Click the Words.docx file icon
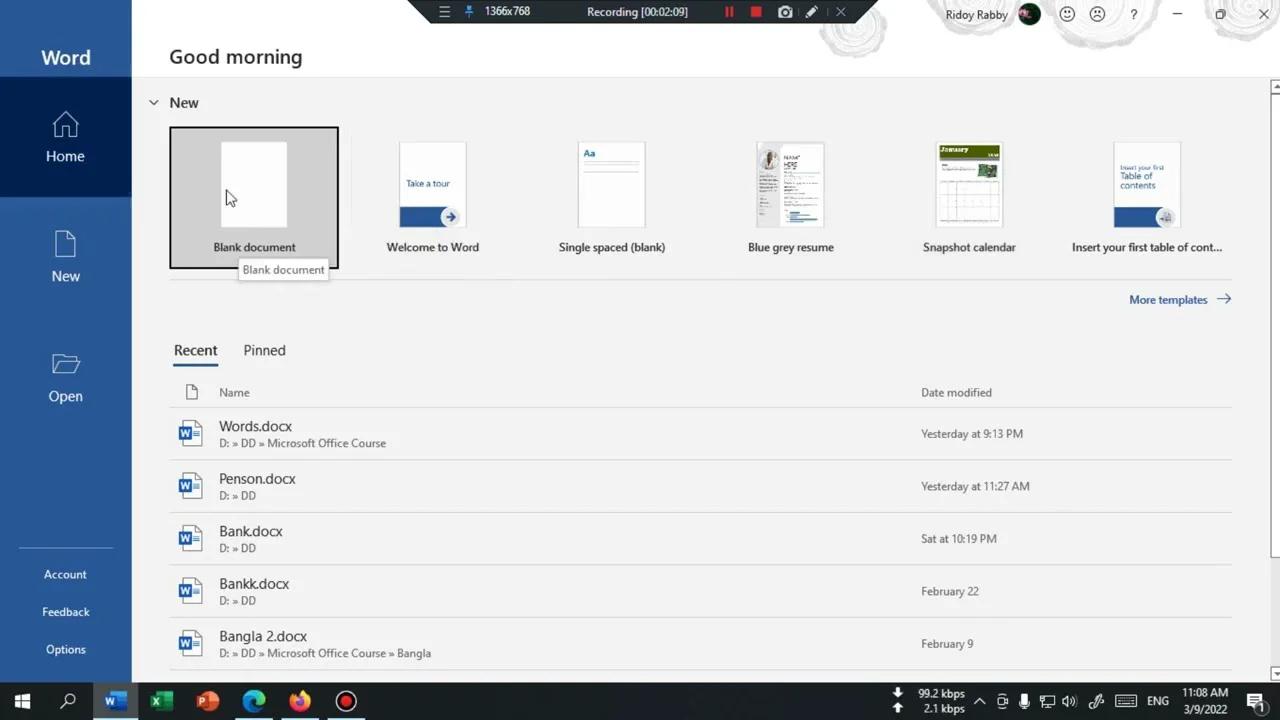Image resolution: width=1280 pixels, height=720 pixels. [x=190, y=434]
